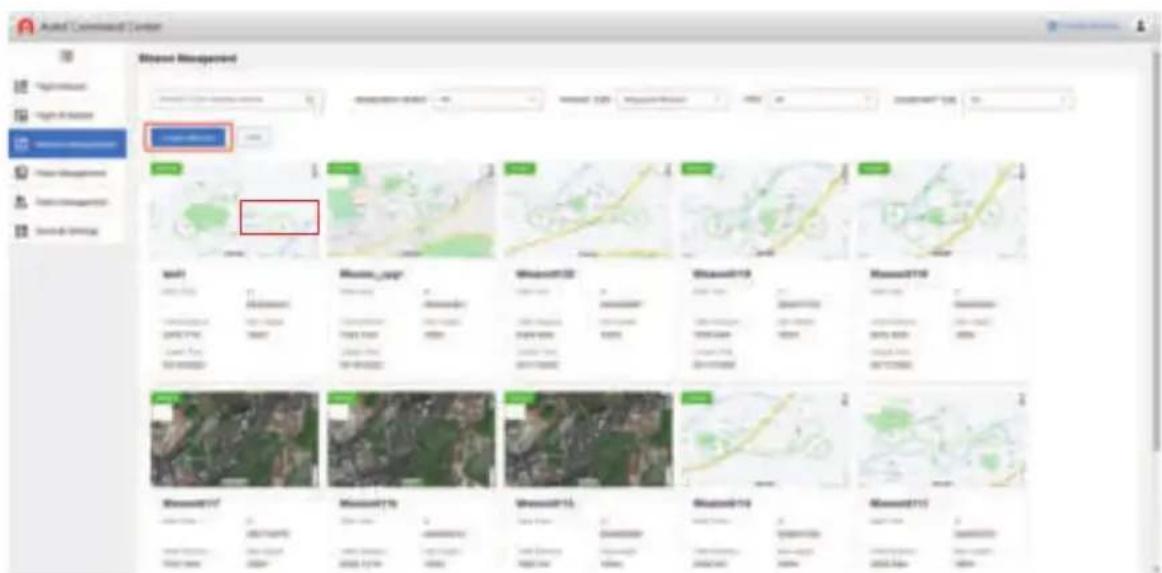Click the white button beside Create Mission
The width and height of the screenshot is (1162, 573).
tap(256, 138)
